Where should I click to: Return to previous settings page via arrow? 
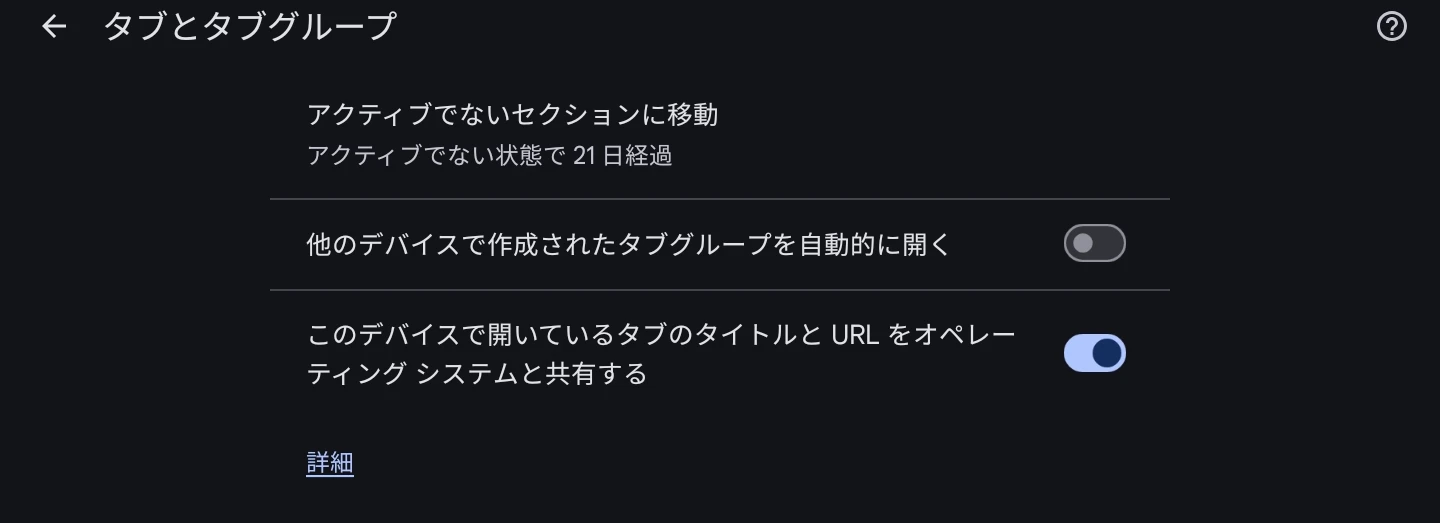click(x=54, y=27)
